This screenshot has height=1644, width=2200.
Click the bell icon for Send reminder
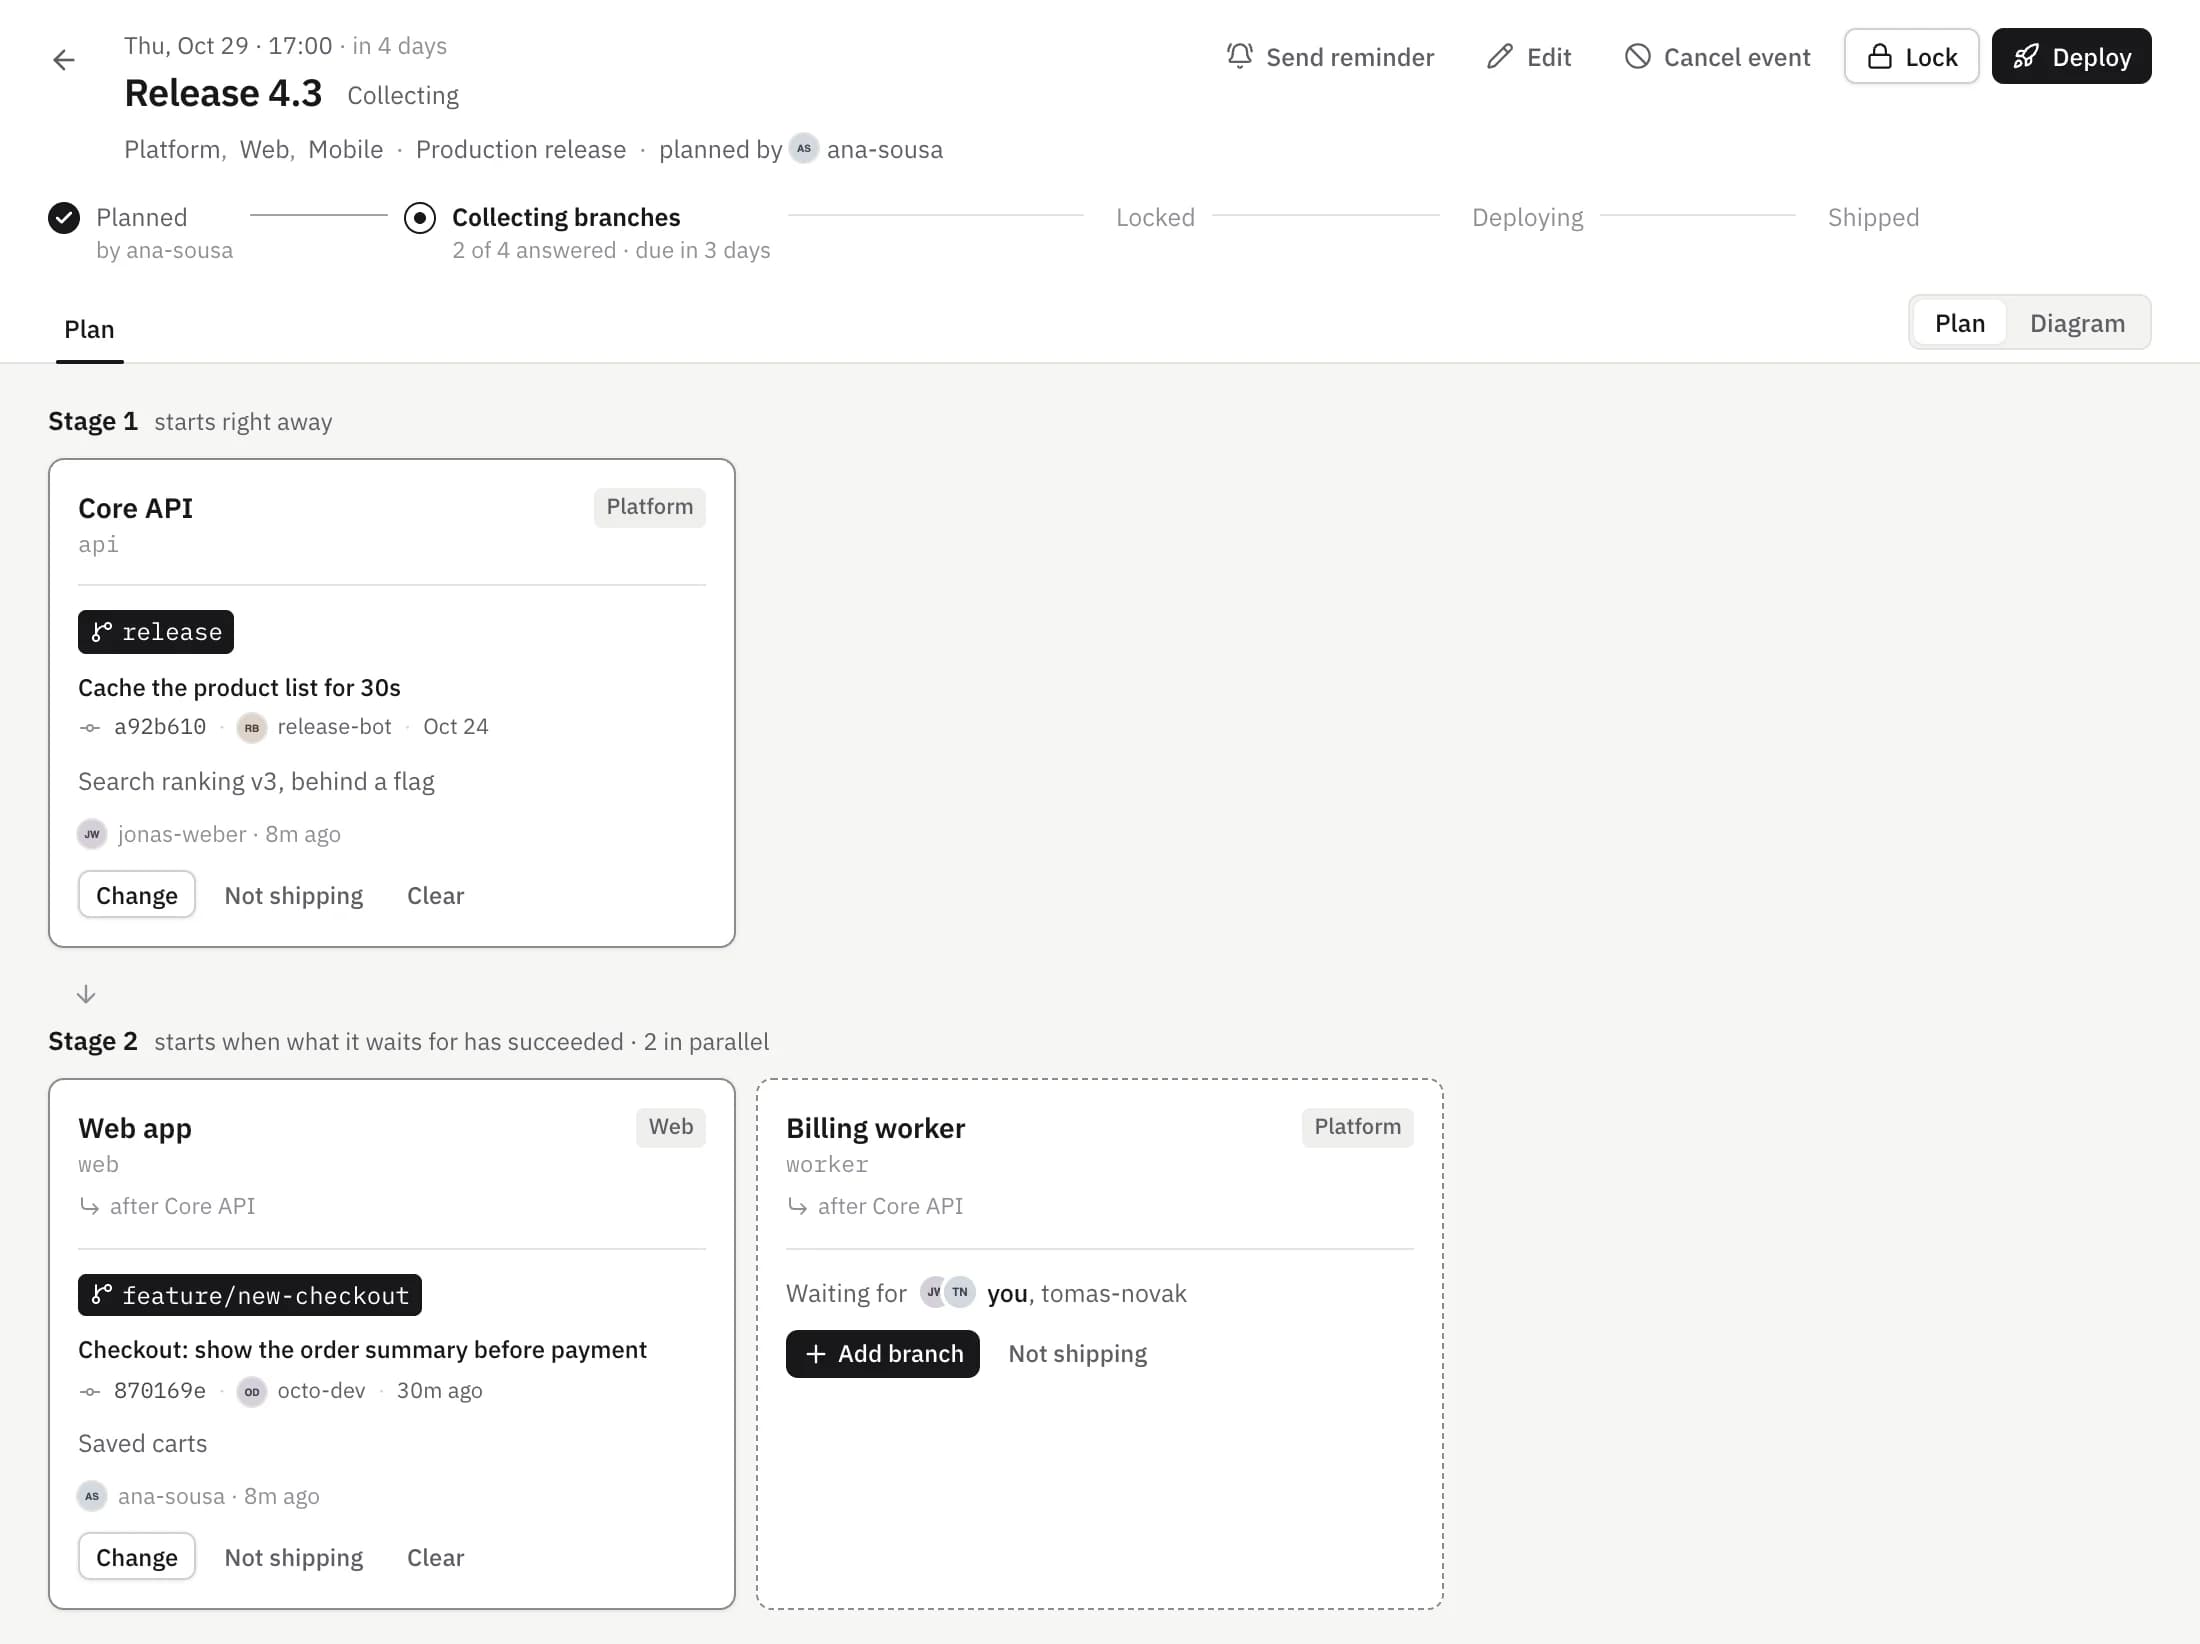coord(1239,56)
